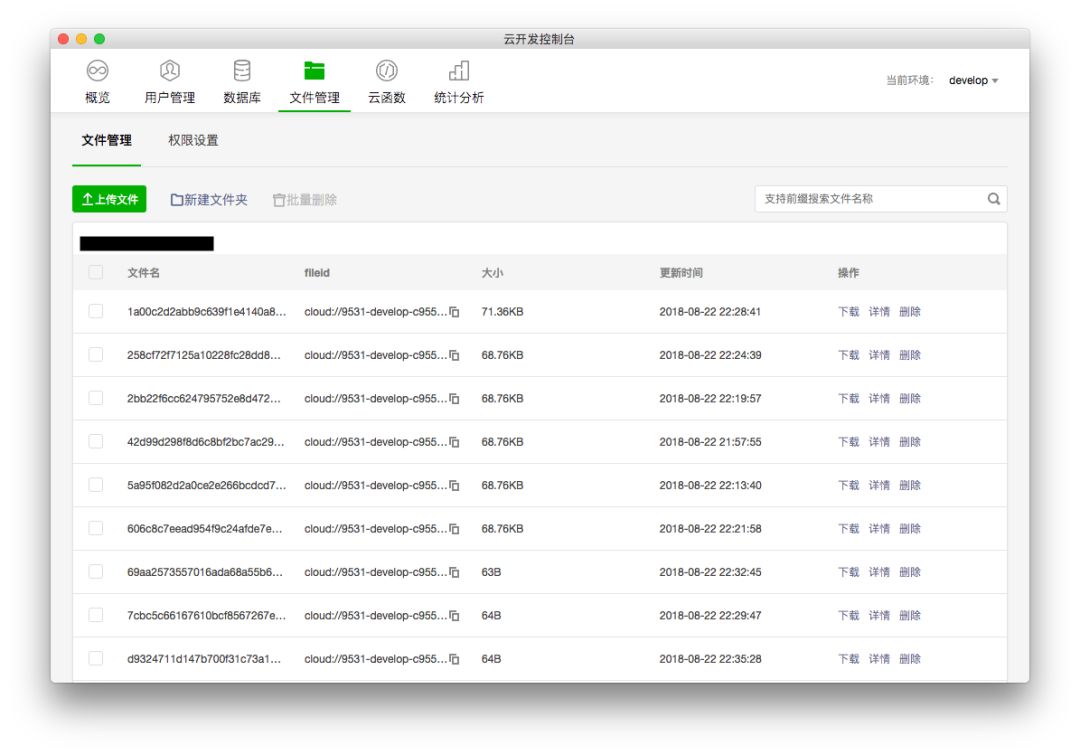Image resolution: width=1080 pixels, height=755 pixels.
Task: Copy fileid of file 7cbc5c66167610bcf8567267e
Action: 455,616
